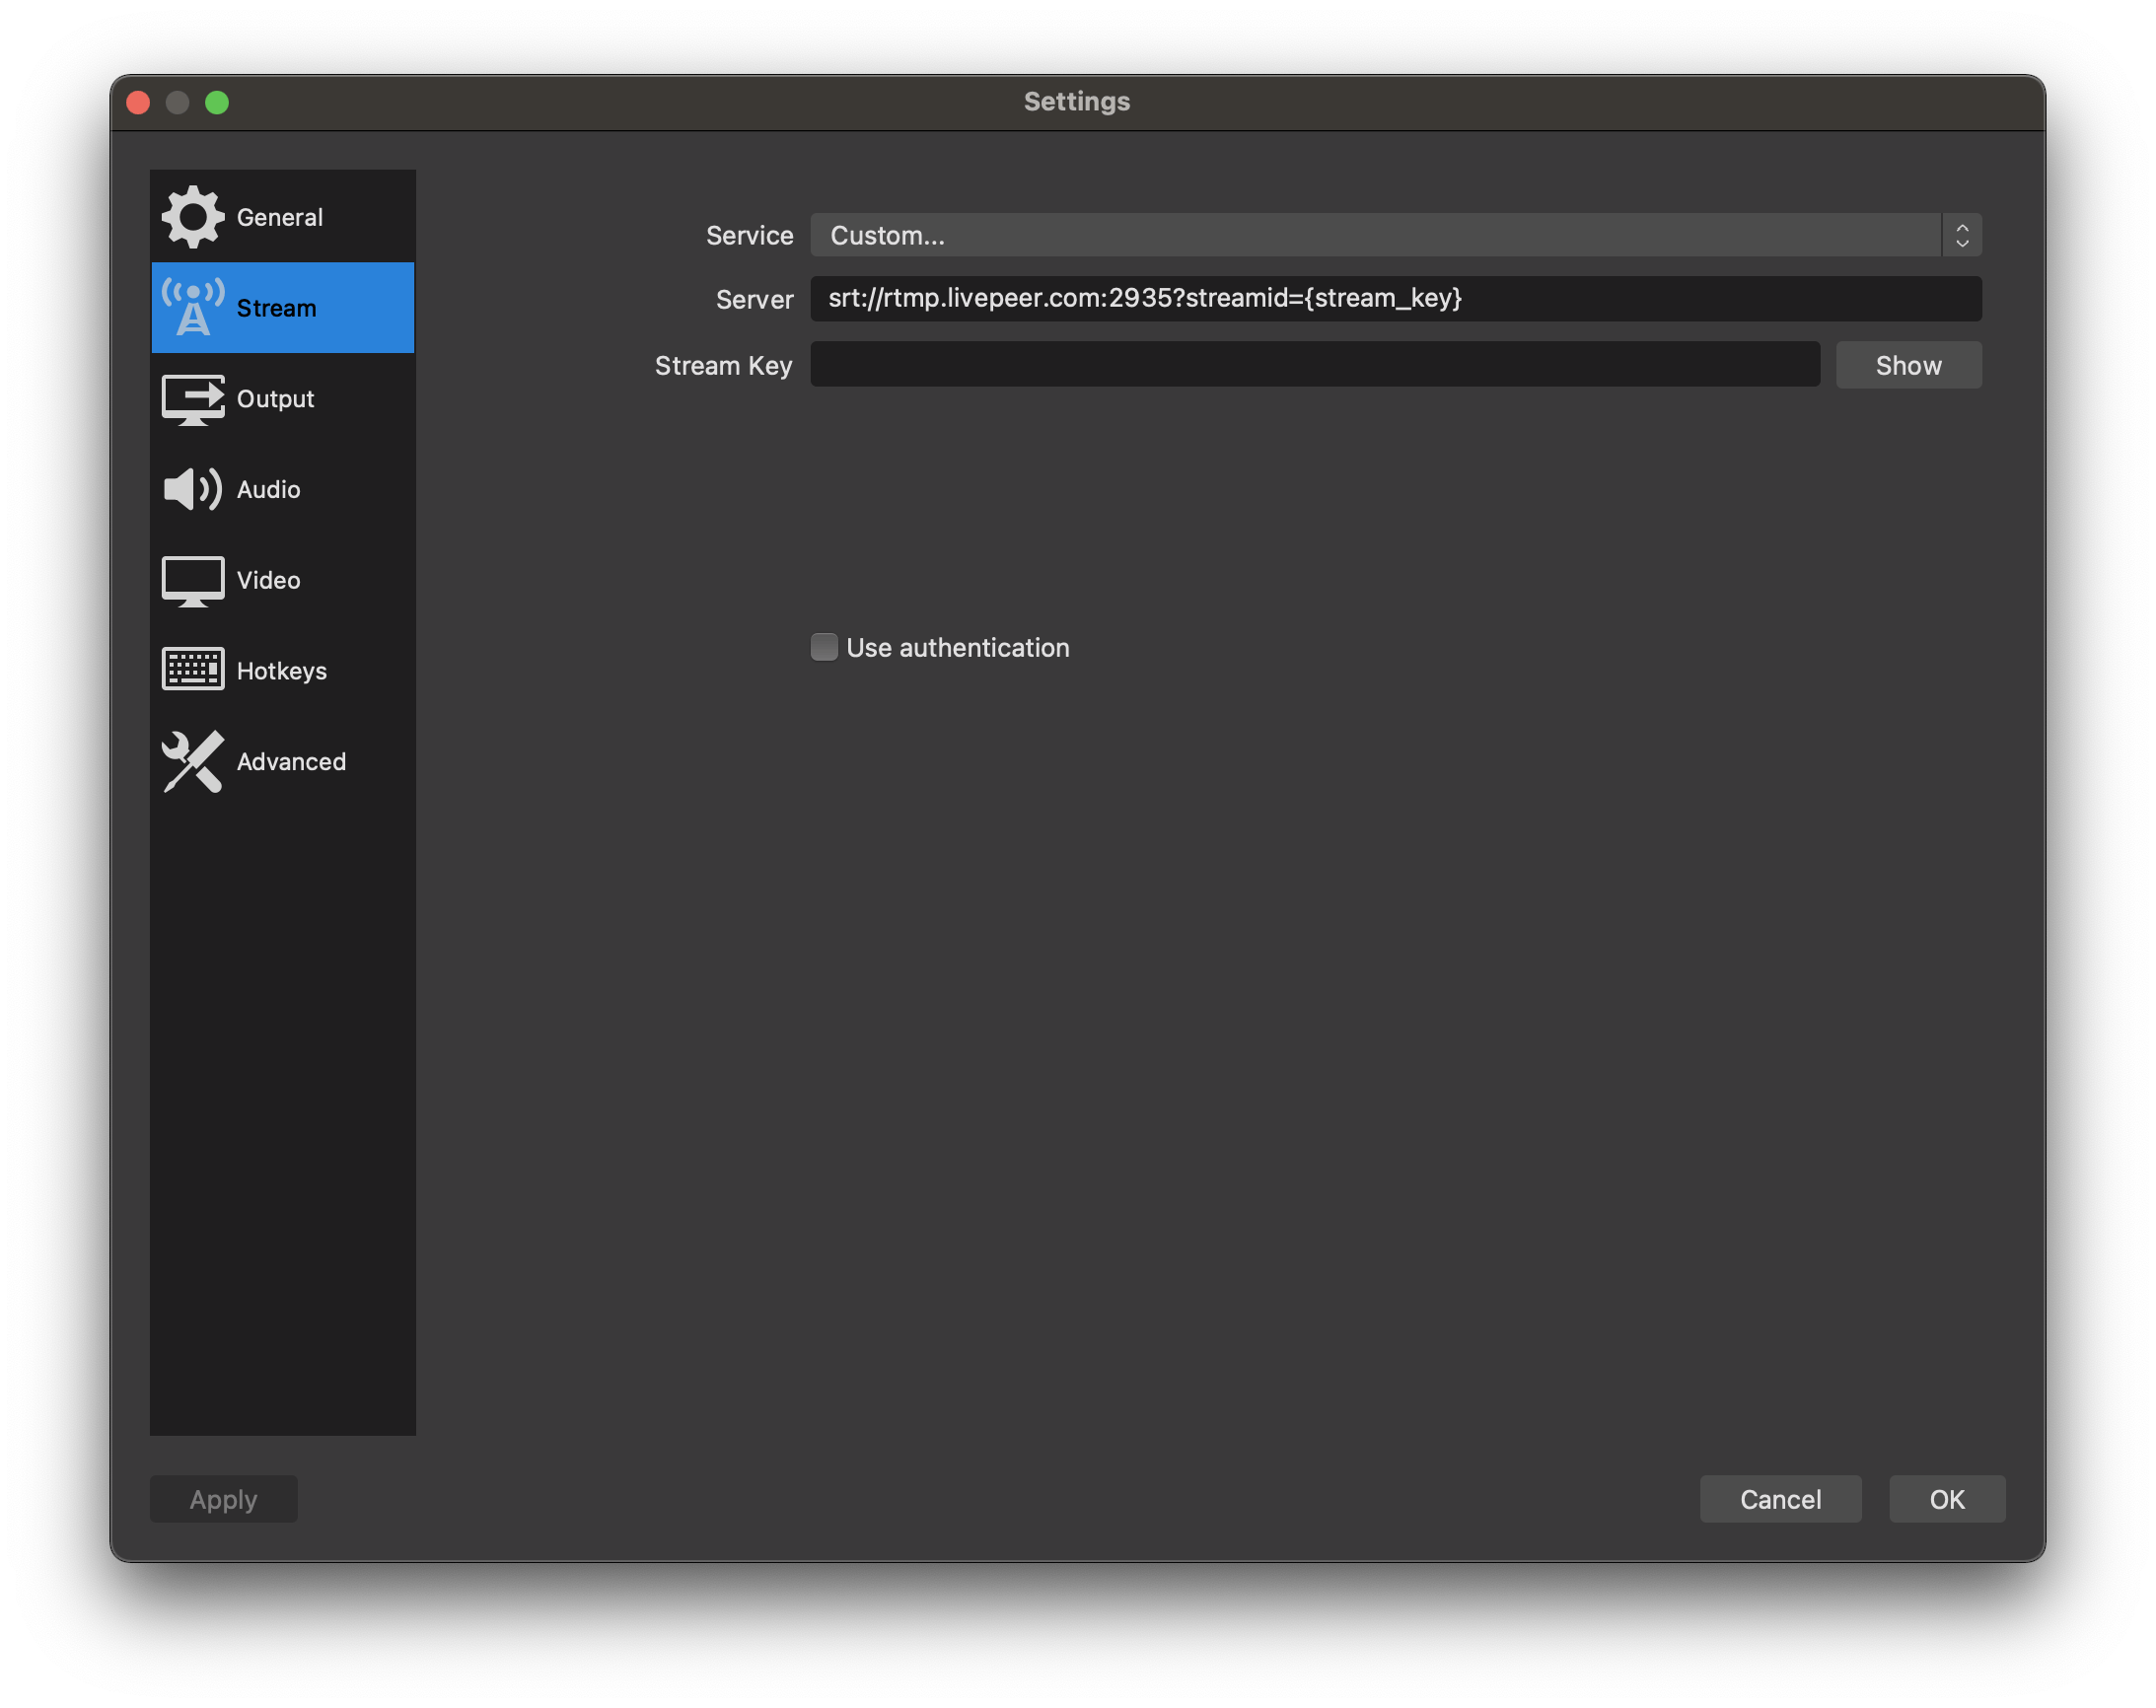Click the Output monitor-arrow icon
The width and height of the screenshot is (2156, 1708).
pos(193,399)
